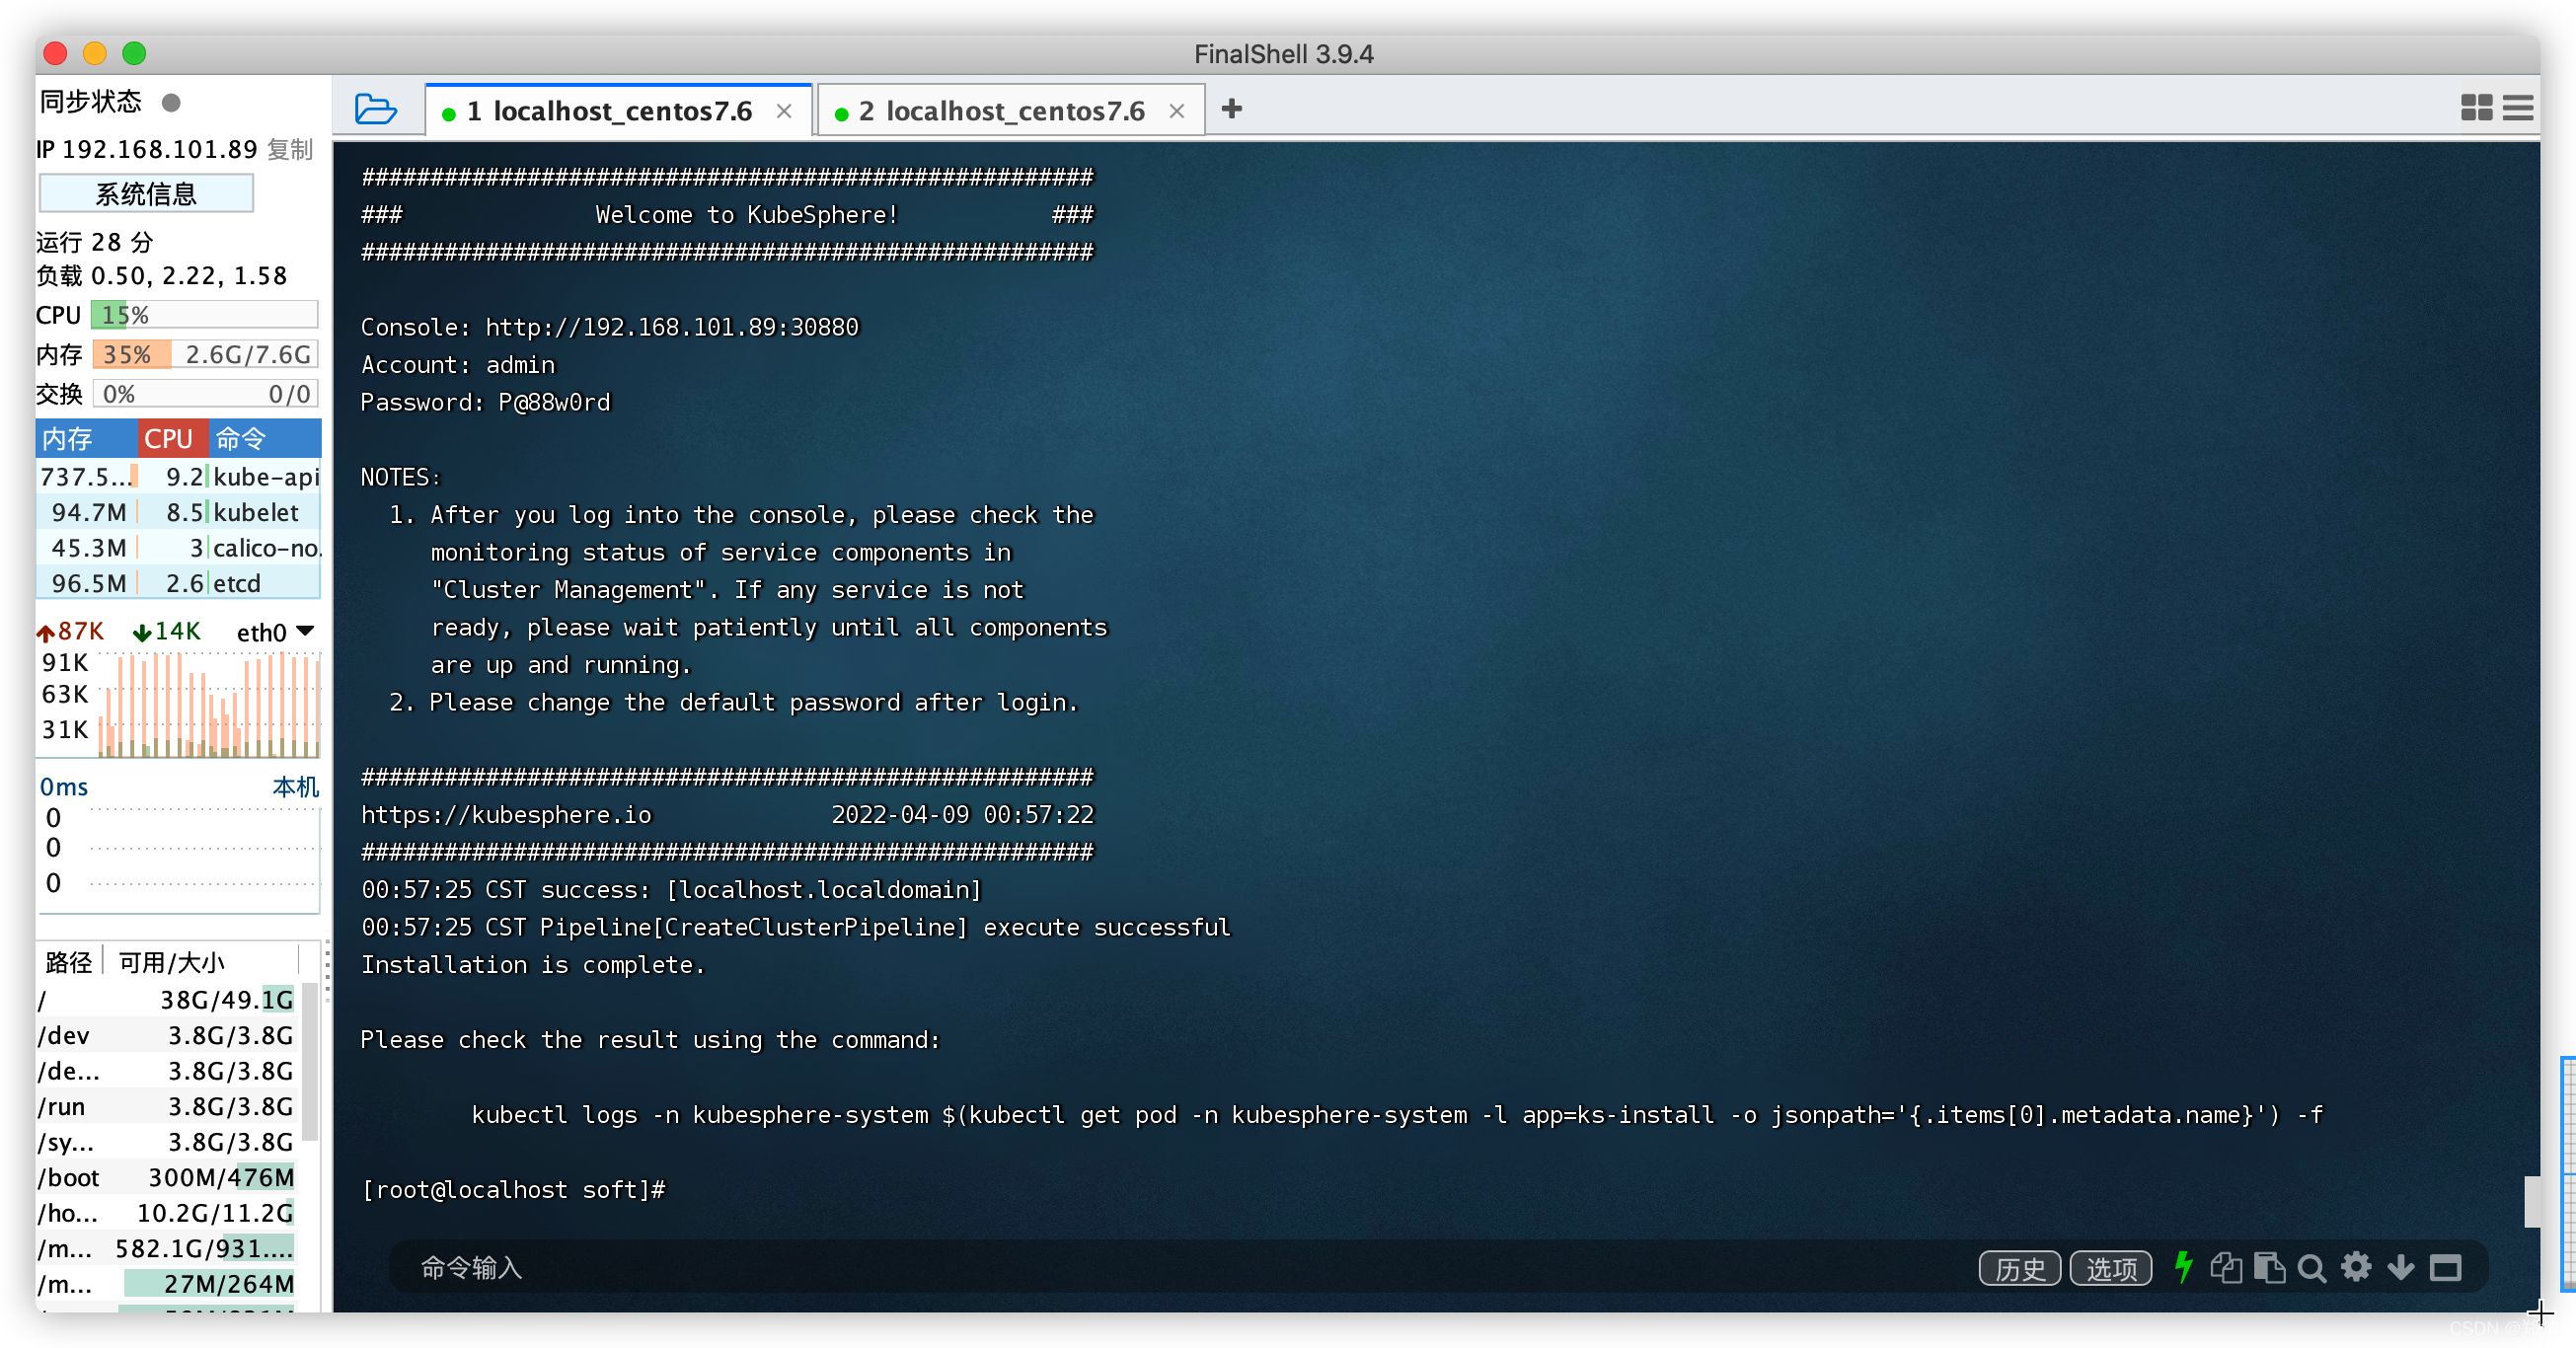The image size is (2576, 1348).
Task: Open the 历史 command history button
Action: (x=2019, y=1268)
